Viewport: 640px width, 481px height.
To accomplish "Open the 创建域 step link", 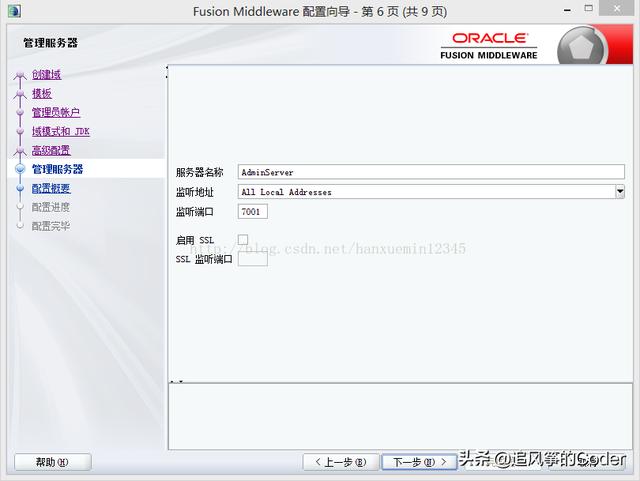I will click(x=47, y=75).
